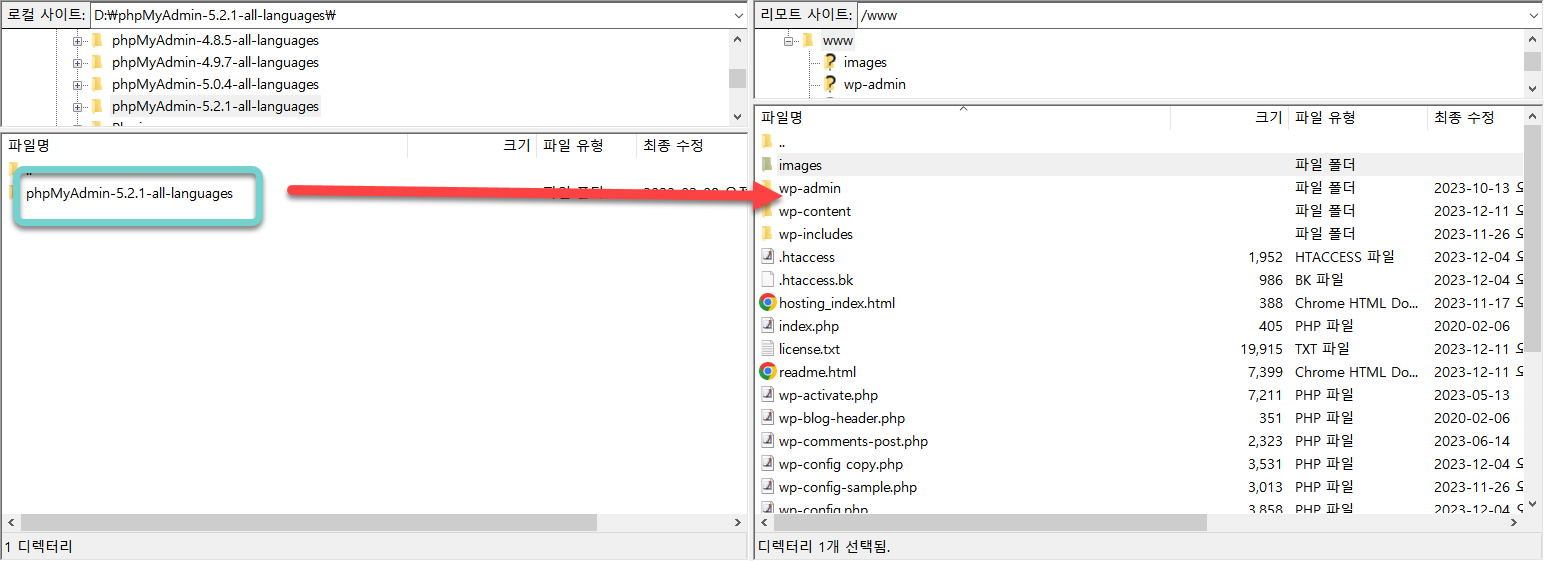Select phpMyAdmin-5.0.4-all-languages in local tree
This screenshot has height=561, width=1544.
tap(215, 85)
